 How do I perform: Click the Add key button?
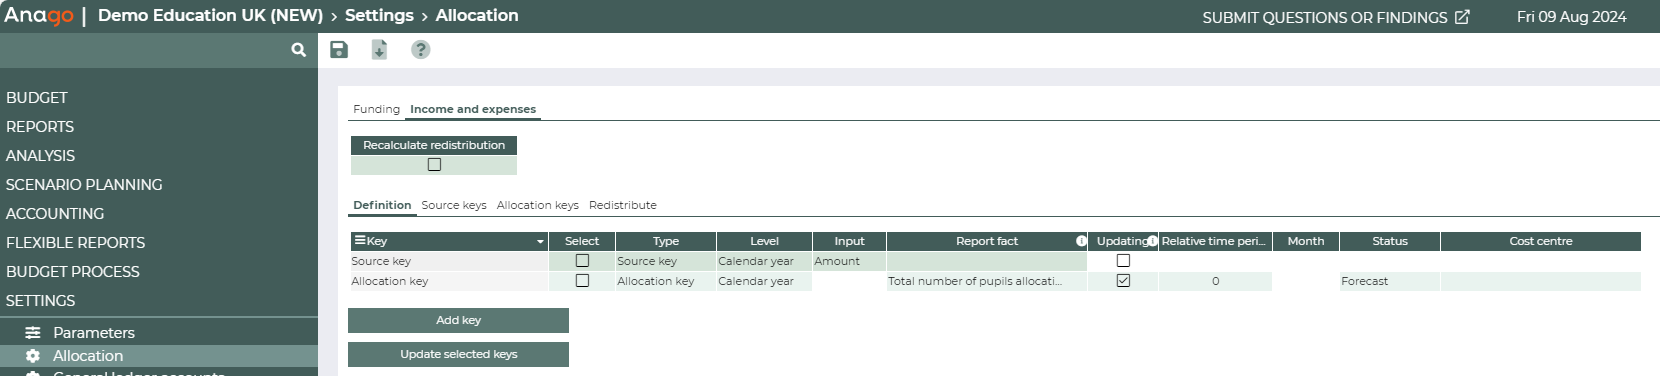point(458,320)
